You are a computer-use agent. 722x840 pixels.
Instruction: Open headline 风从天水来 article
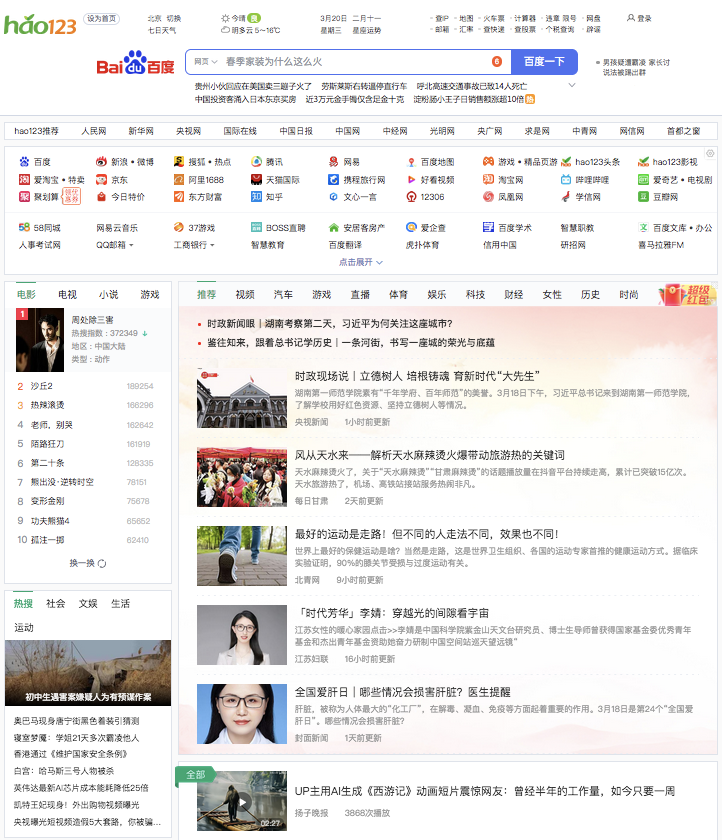pyautogui.click(x=430, y=455)
